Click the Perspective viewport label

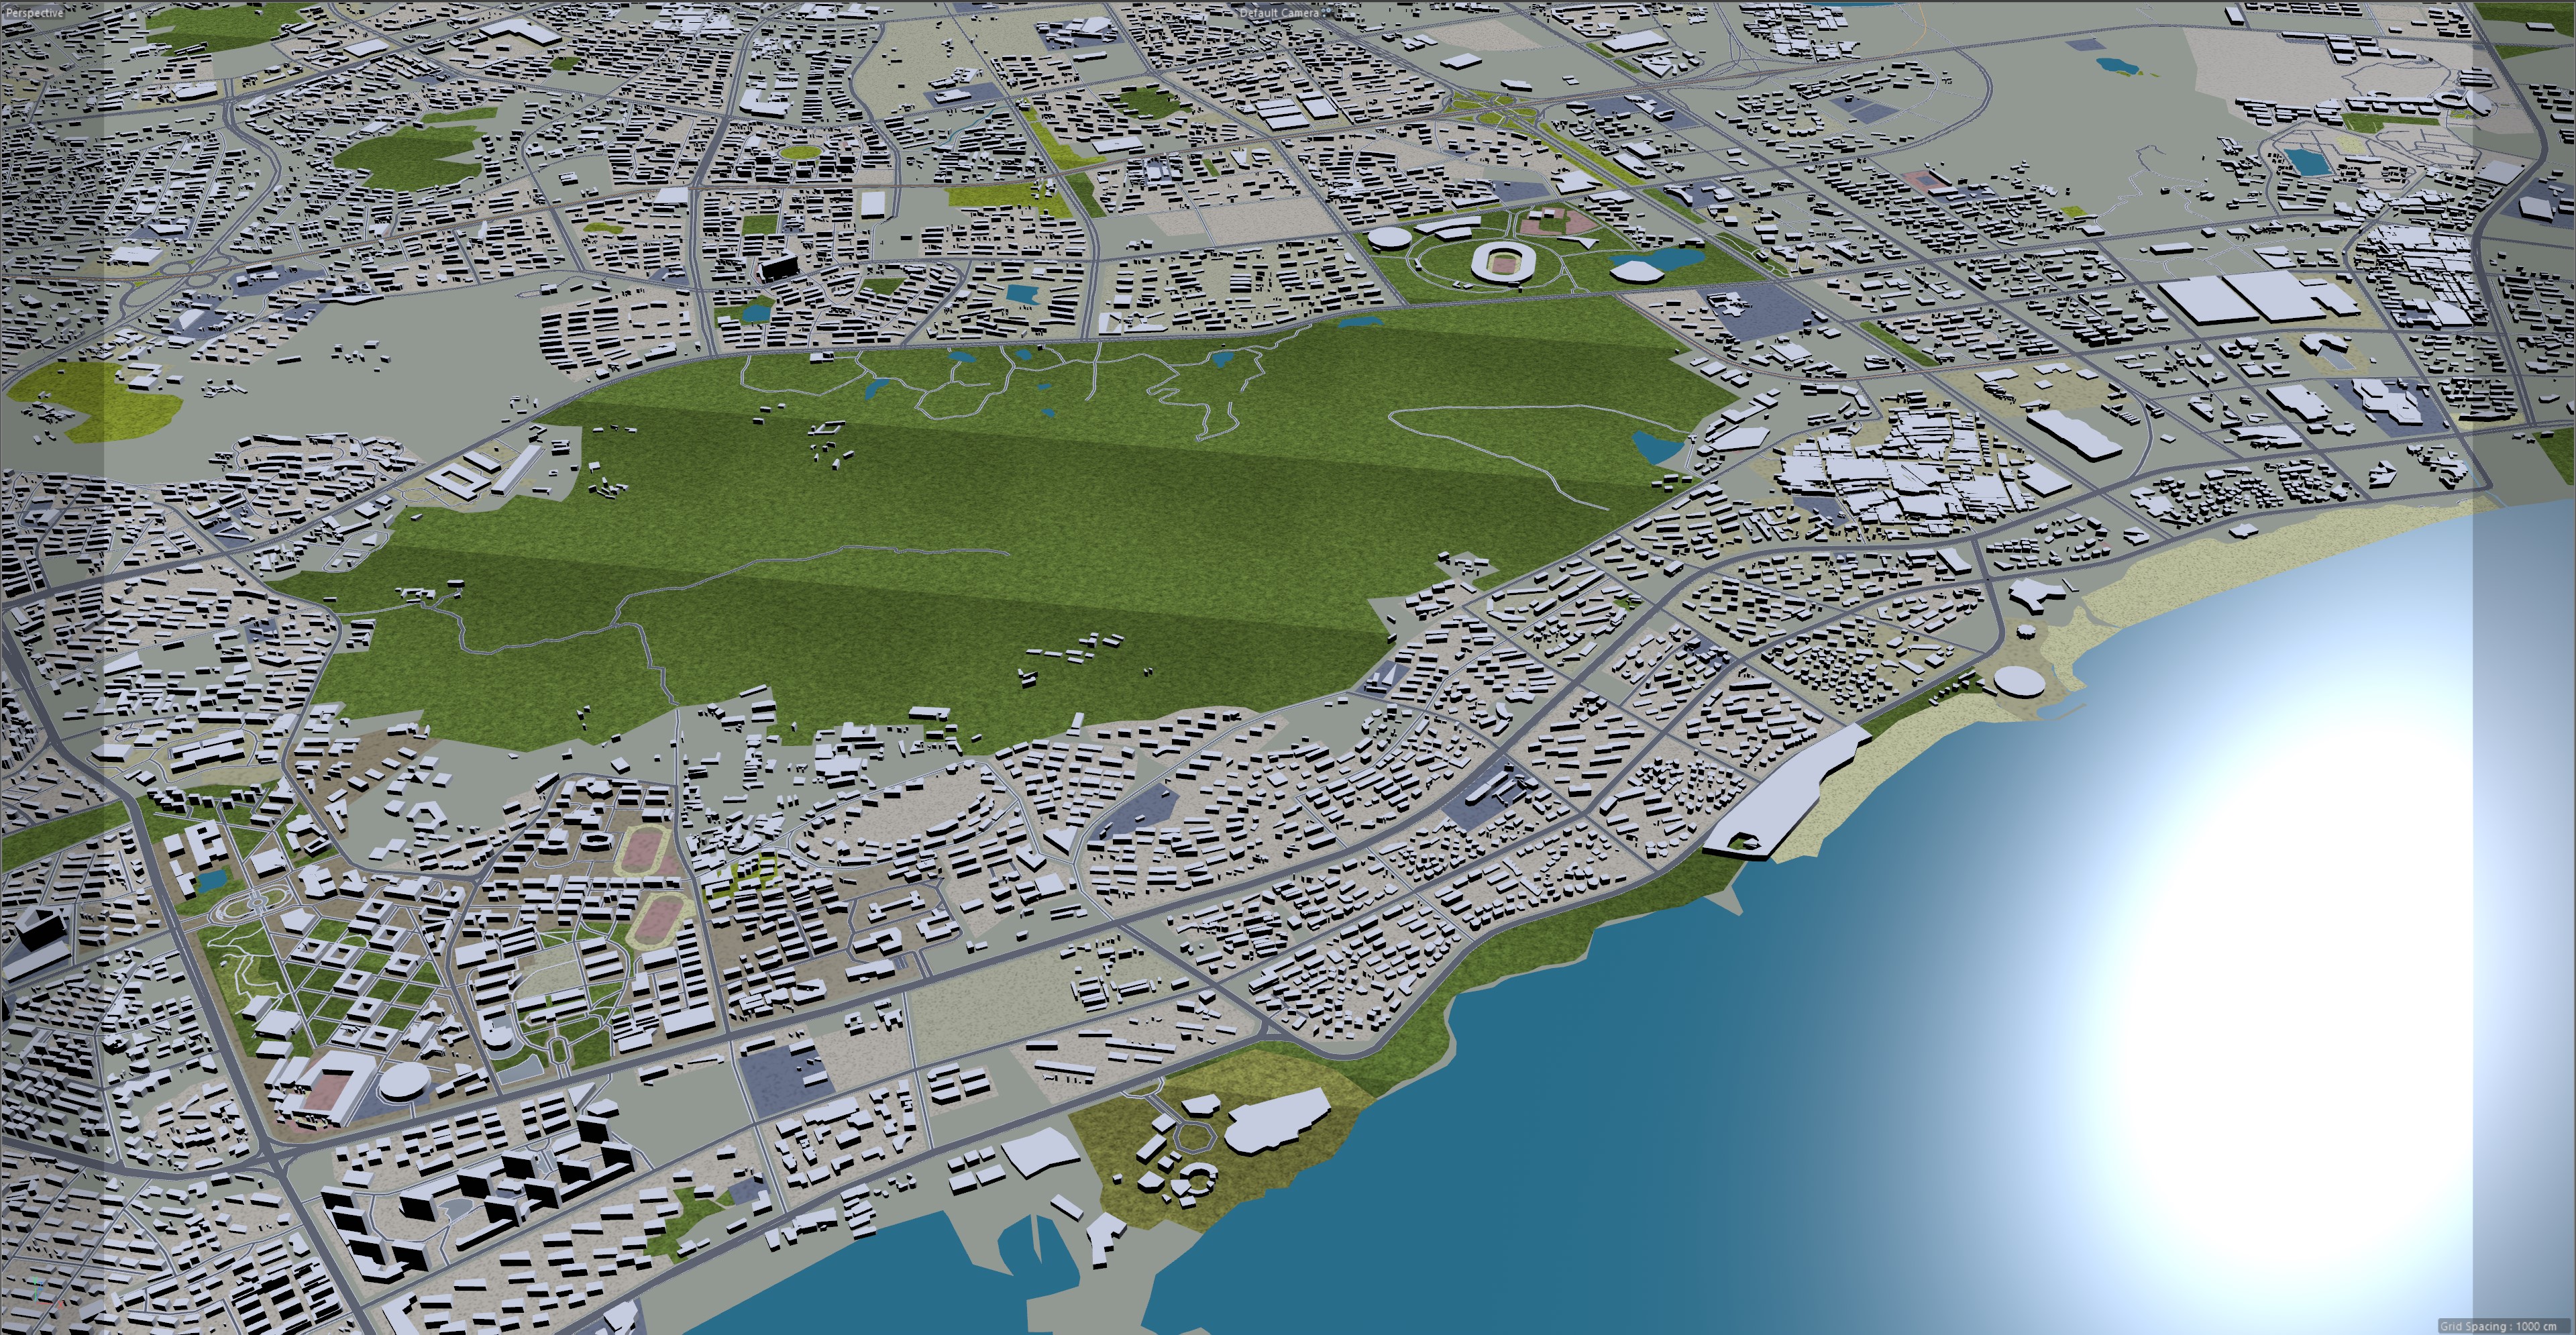click(34, 13)
